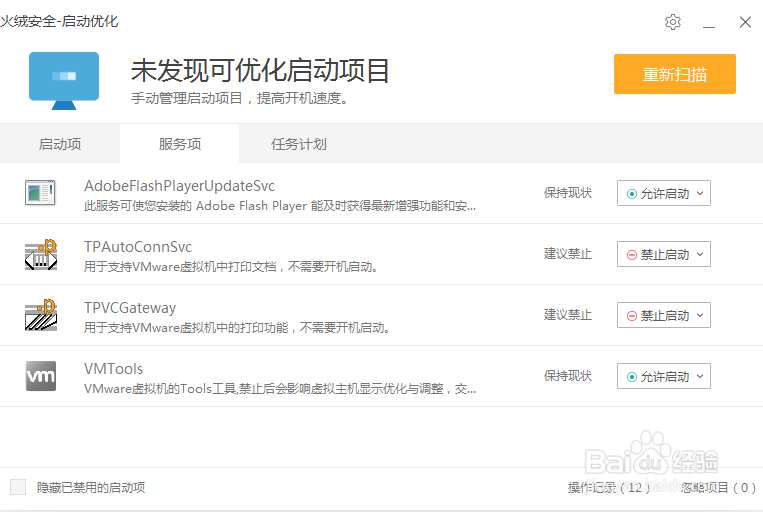Click the 未发现可优化启动项目 heading
This screenshot has width=763, height=512.
260,71
